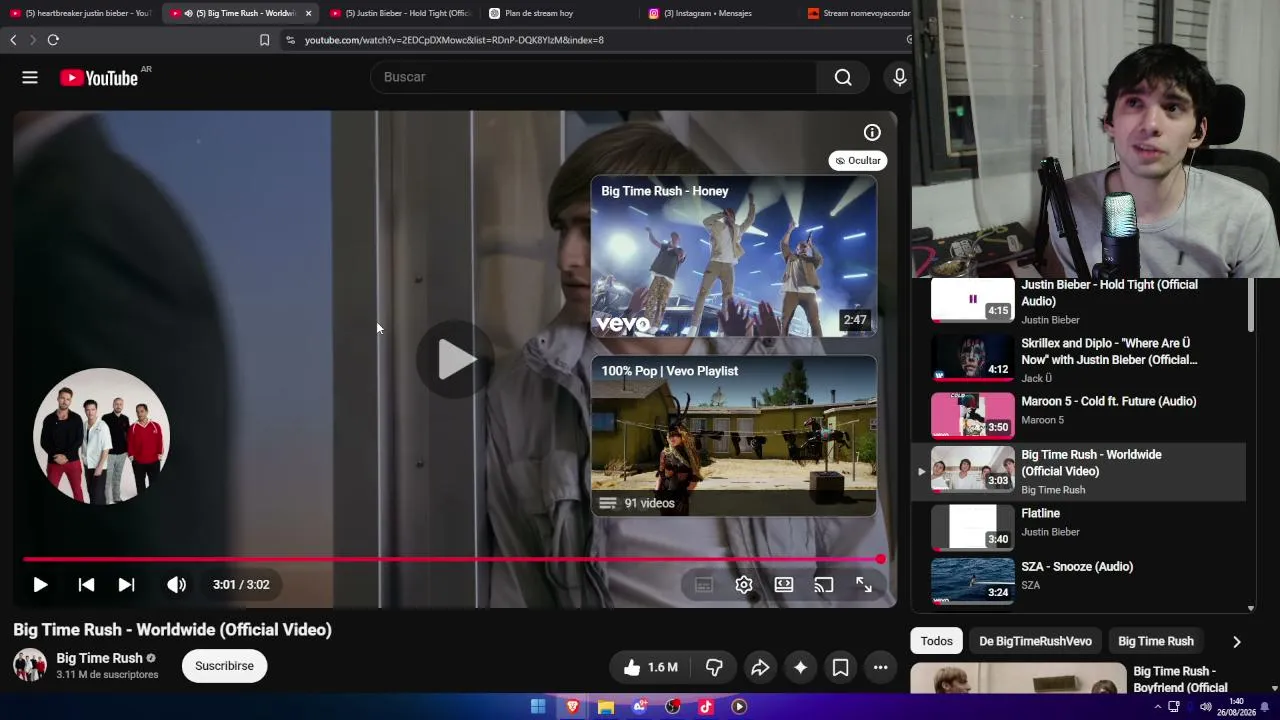Screen dimensions: 1280x720
Task: Seek on the red video progress bar
Action: pyautogui.click(x=452, y=559)
